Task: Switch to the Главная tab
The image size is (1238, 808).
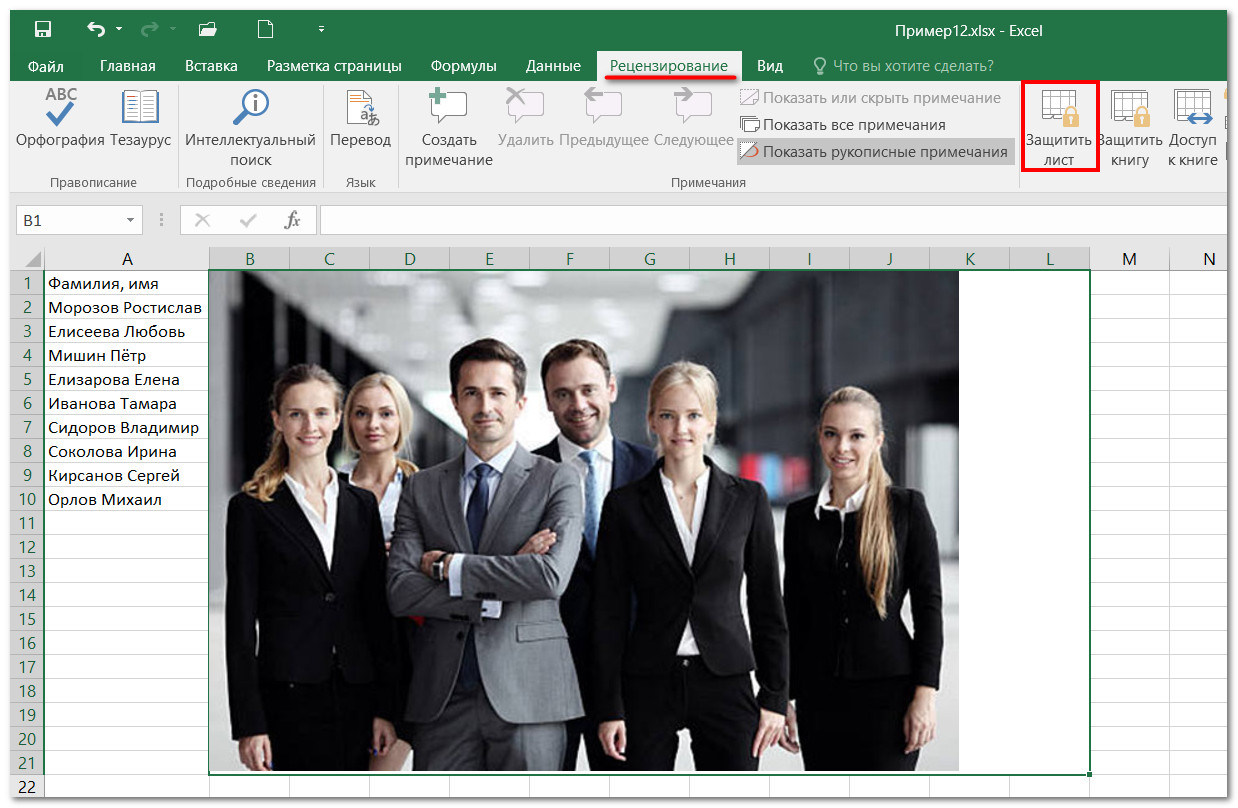Action: tap(128, 66)
